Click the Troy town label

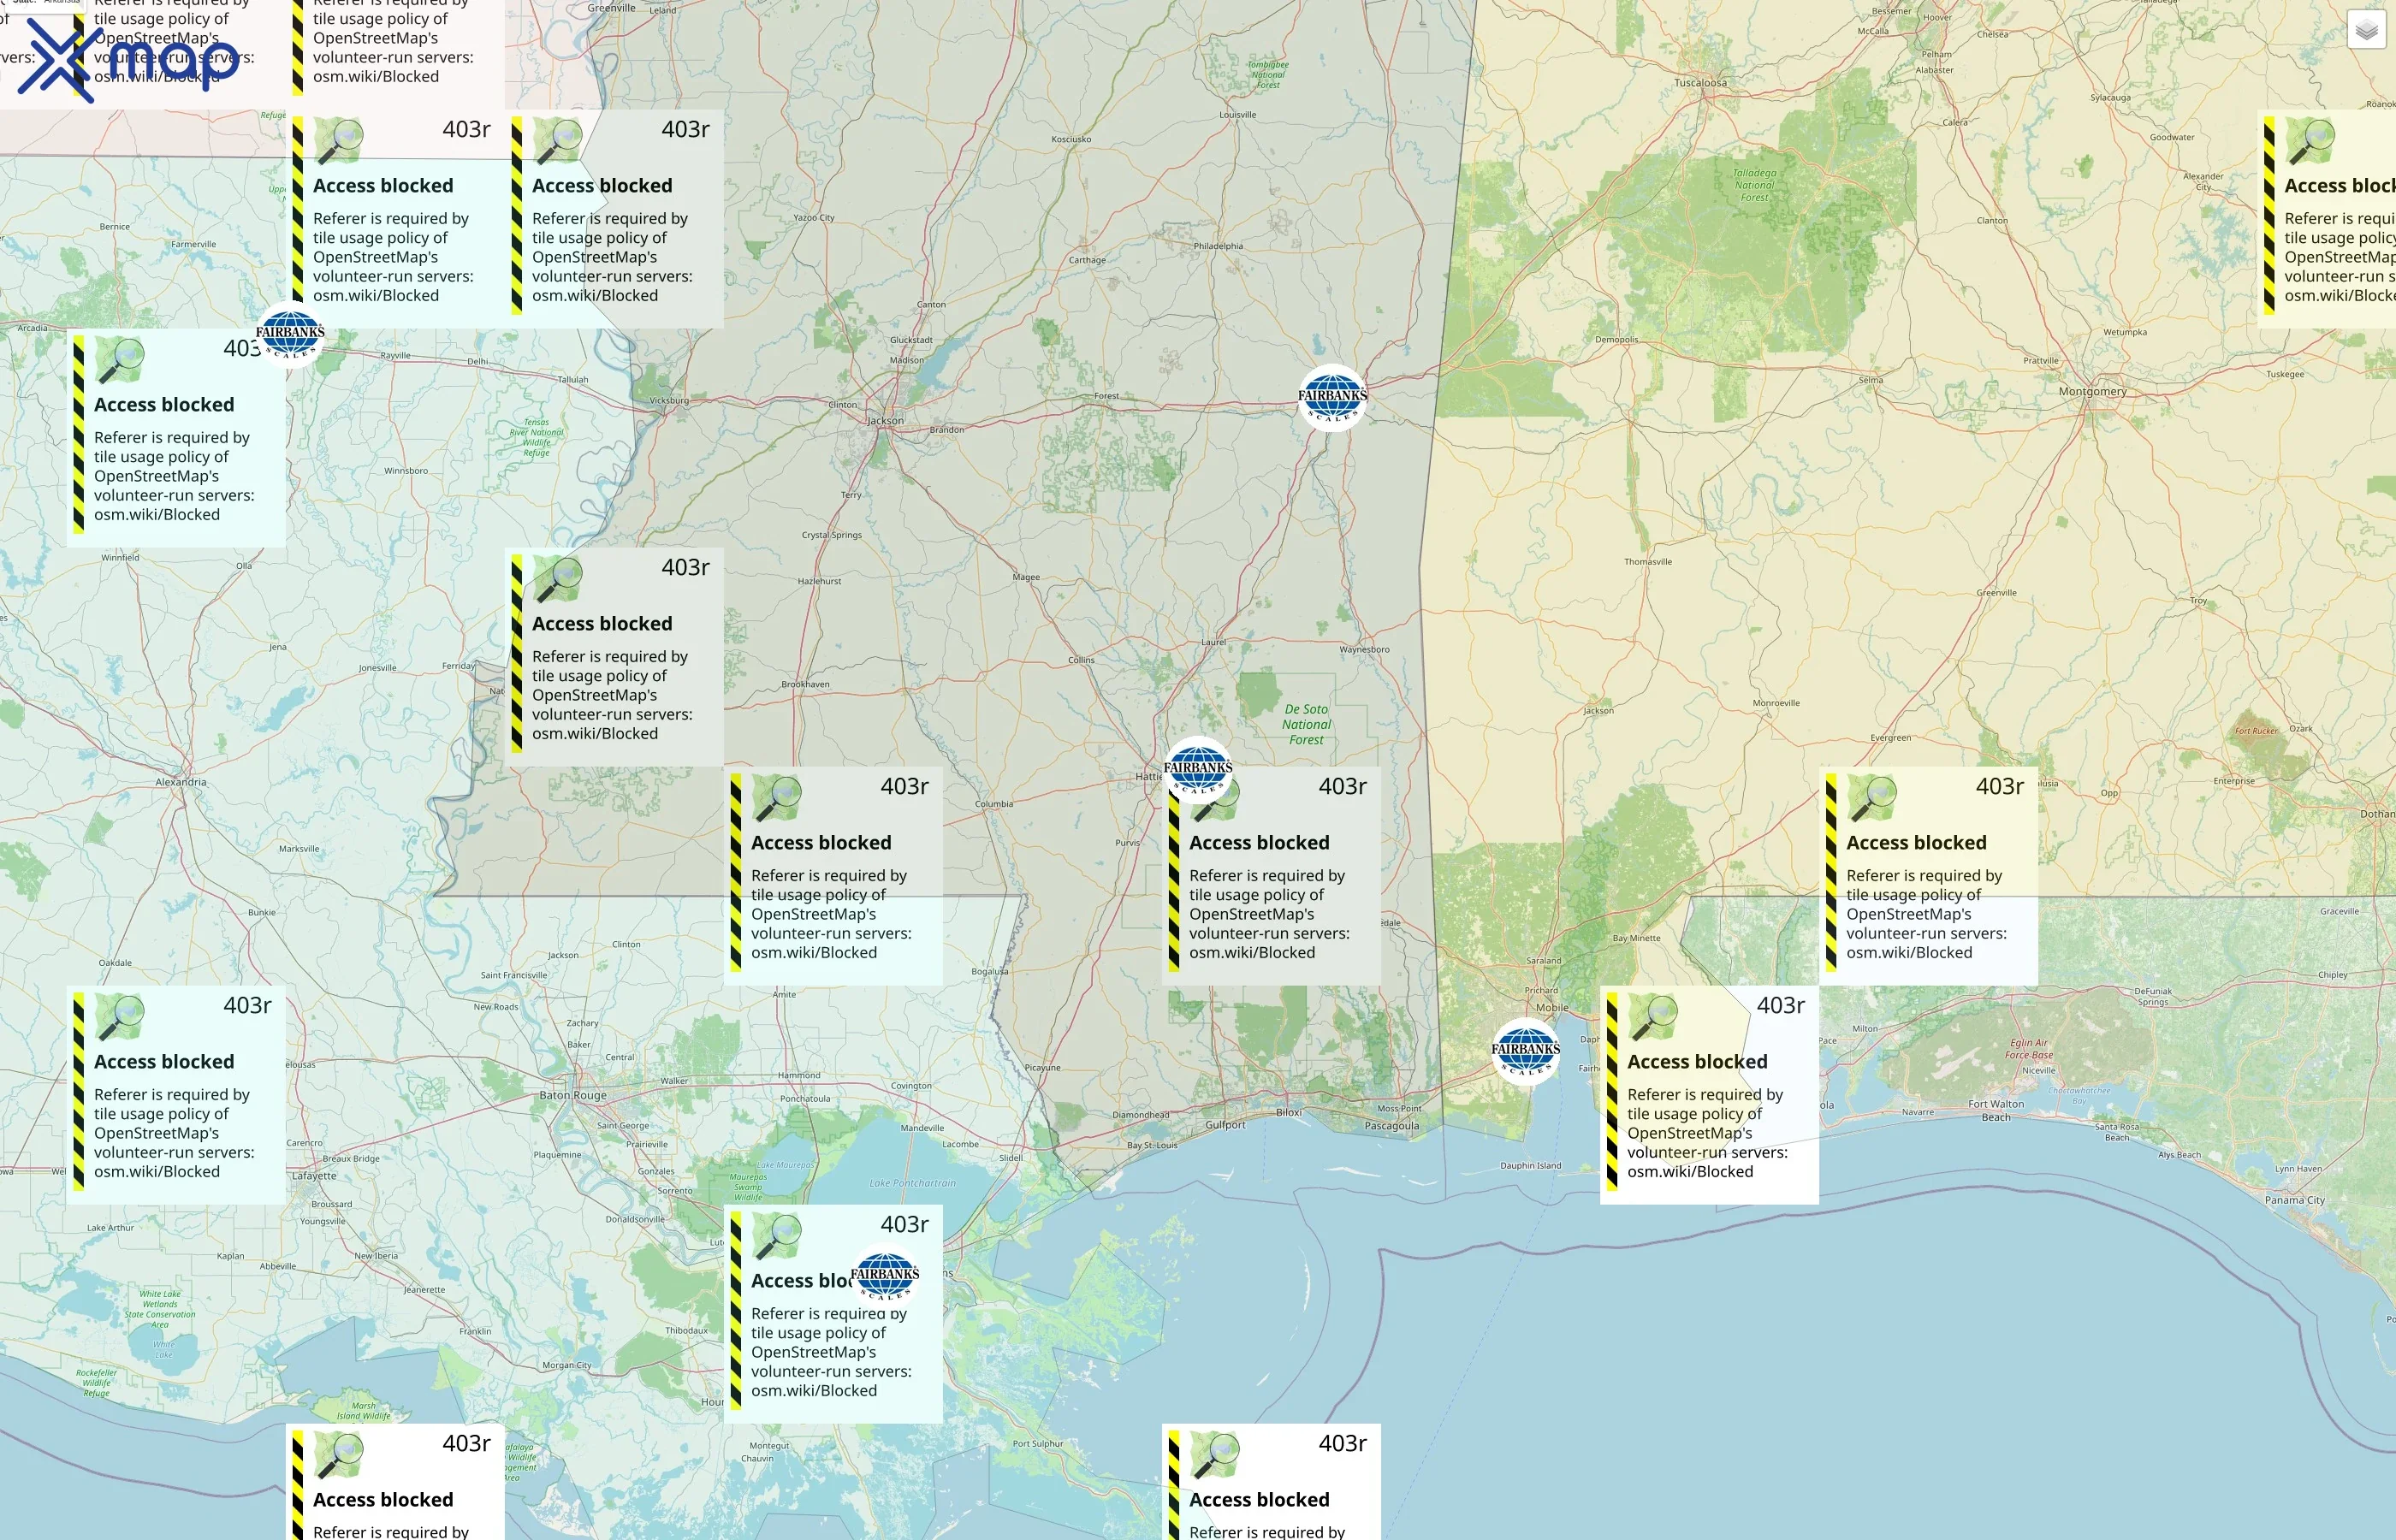click(x=2198, y=601)
